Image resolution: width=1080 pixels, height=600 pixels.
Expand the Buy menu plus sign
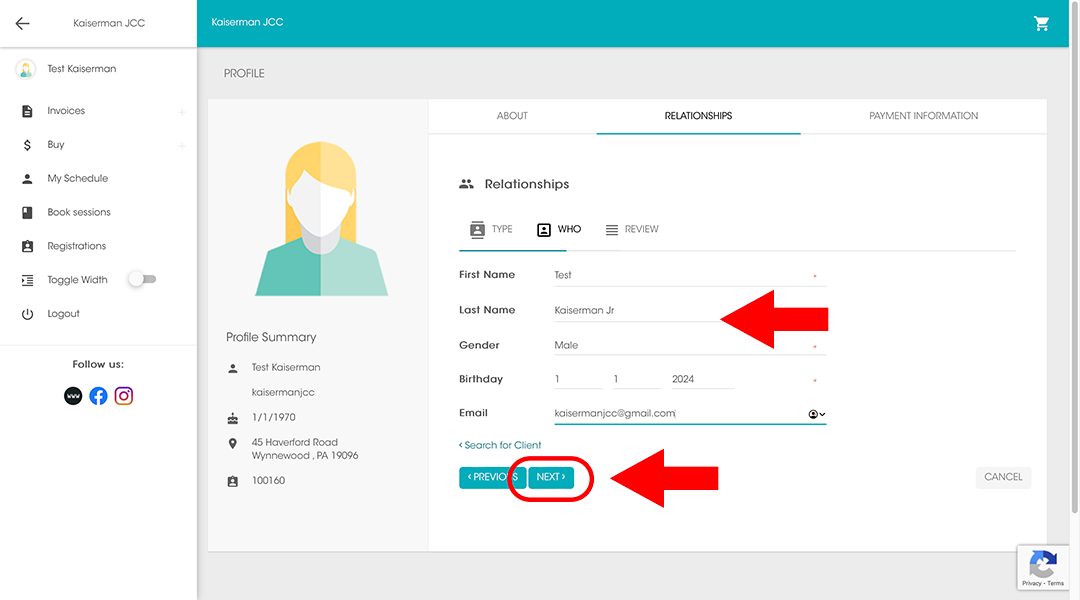(x=182, y=146)
